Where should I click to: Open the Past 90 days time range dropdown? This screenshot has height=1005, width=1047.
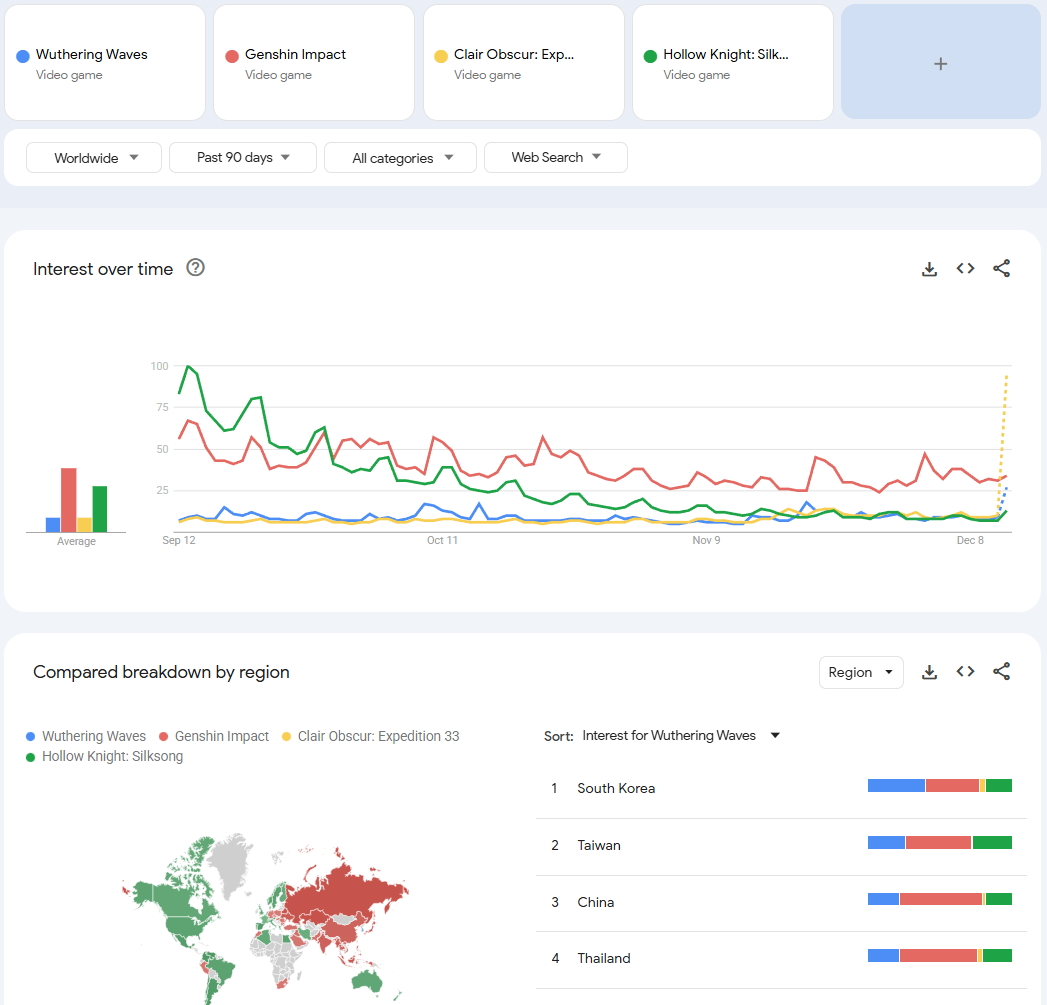[x=243, y=158]
